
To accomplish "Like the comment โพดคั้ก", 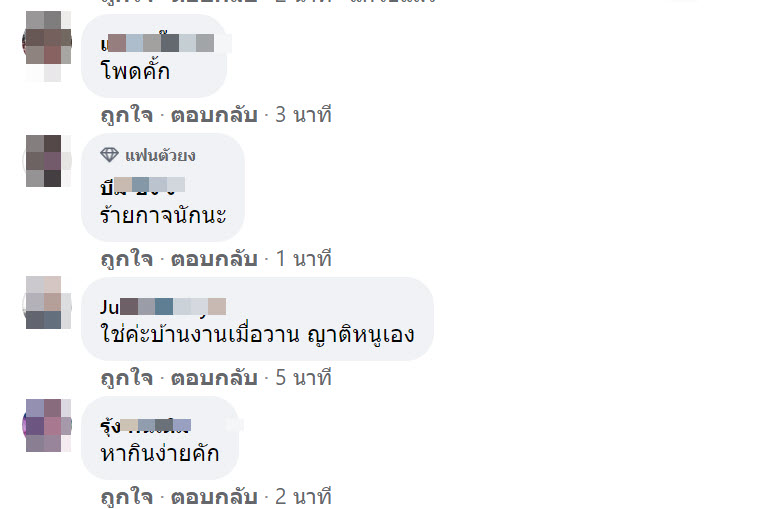I will tap(126, 115).
